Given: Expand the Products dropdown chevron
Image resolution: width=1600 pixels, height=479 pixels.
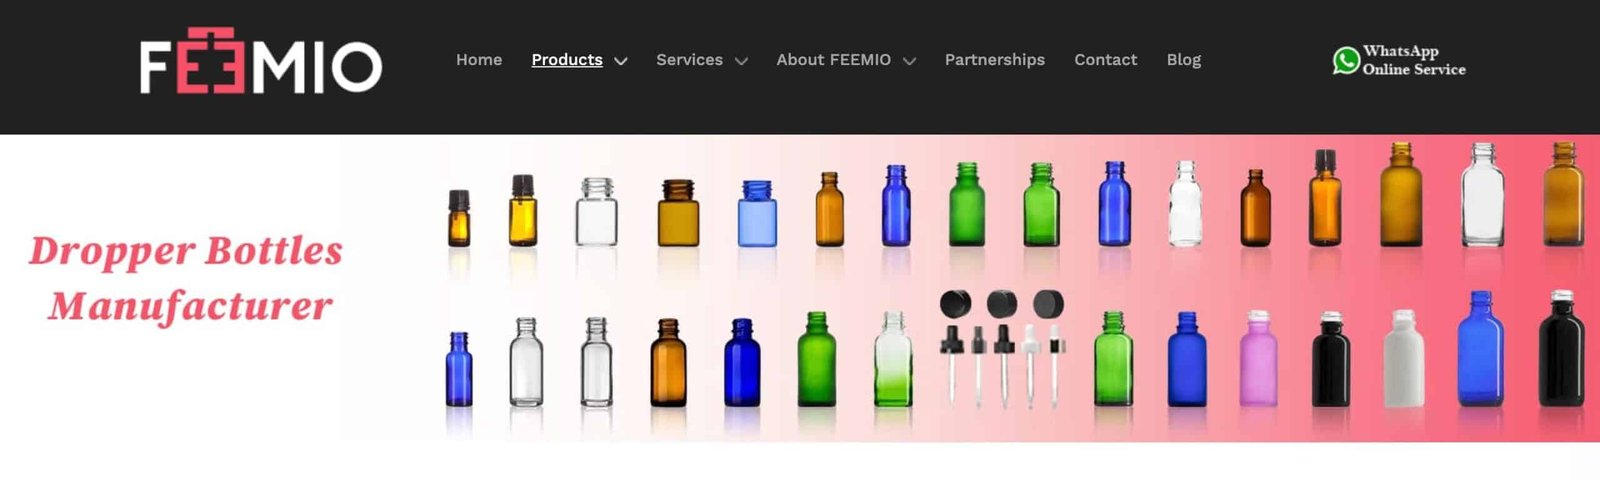Looking at the screenshot, I should 621,61.
